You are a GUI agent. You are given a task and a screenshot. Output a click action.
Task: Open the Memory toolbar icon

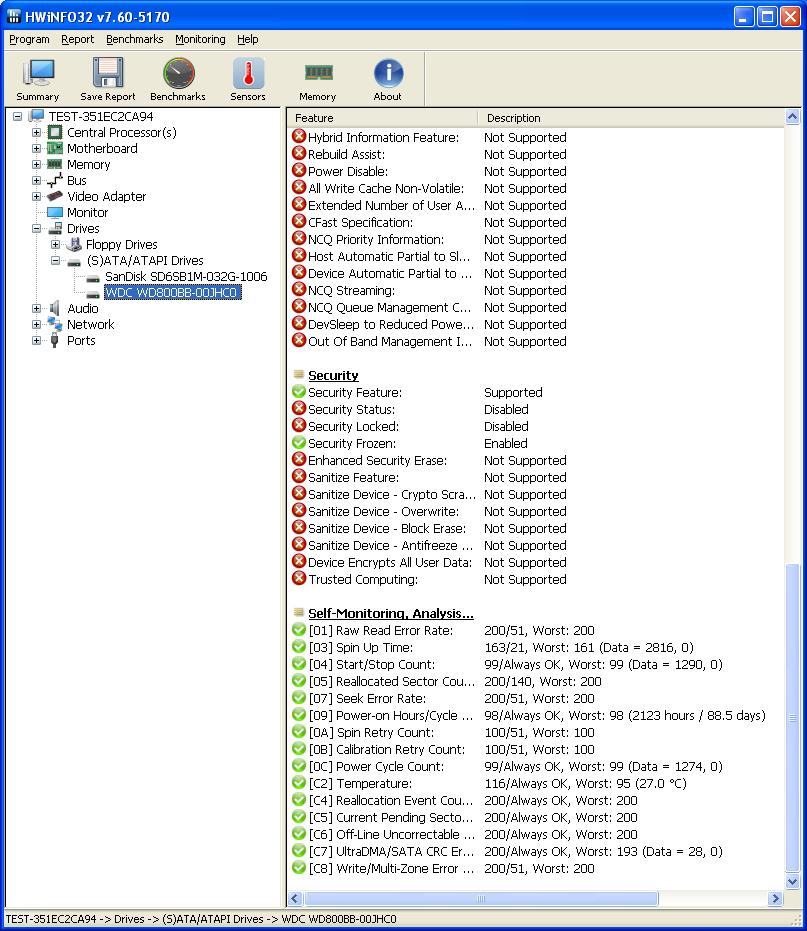pyautogui.click(x=318, y=73)
